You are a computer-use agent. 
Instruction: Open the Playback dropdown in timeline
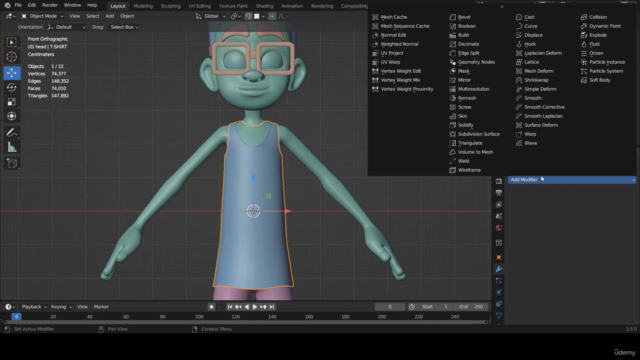coord(33,307)
